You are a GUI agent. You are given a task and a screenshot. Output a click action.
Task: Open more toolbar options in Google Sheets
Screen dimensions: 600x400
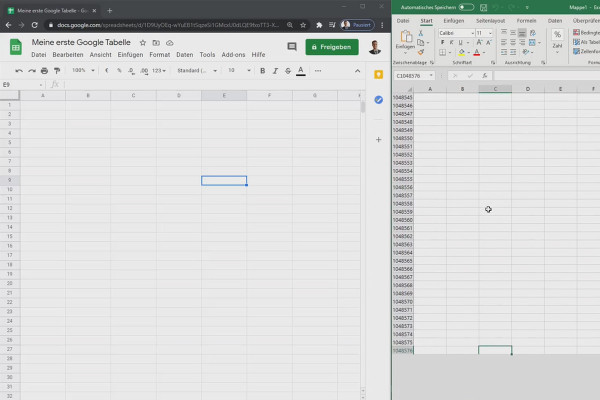[x=318, y=71]
